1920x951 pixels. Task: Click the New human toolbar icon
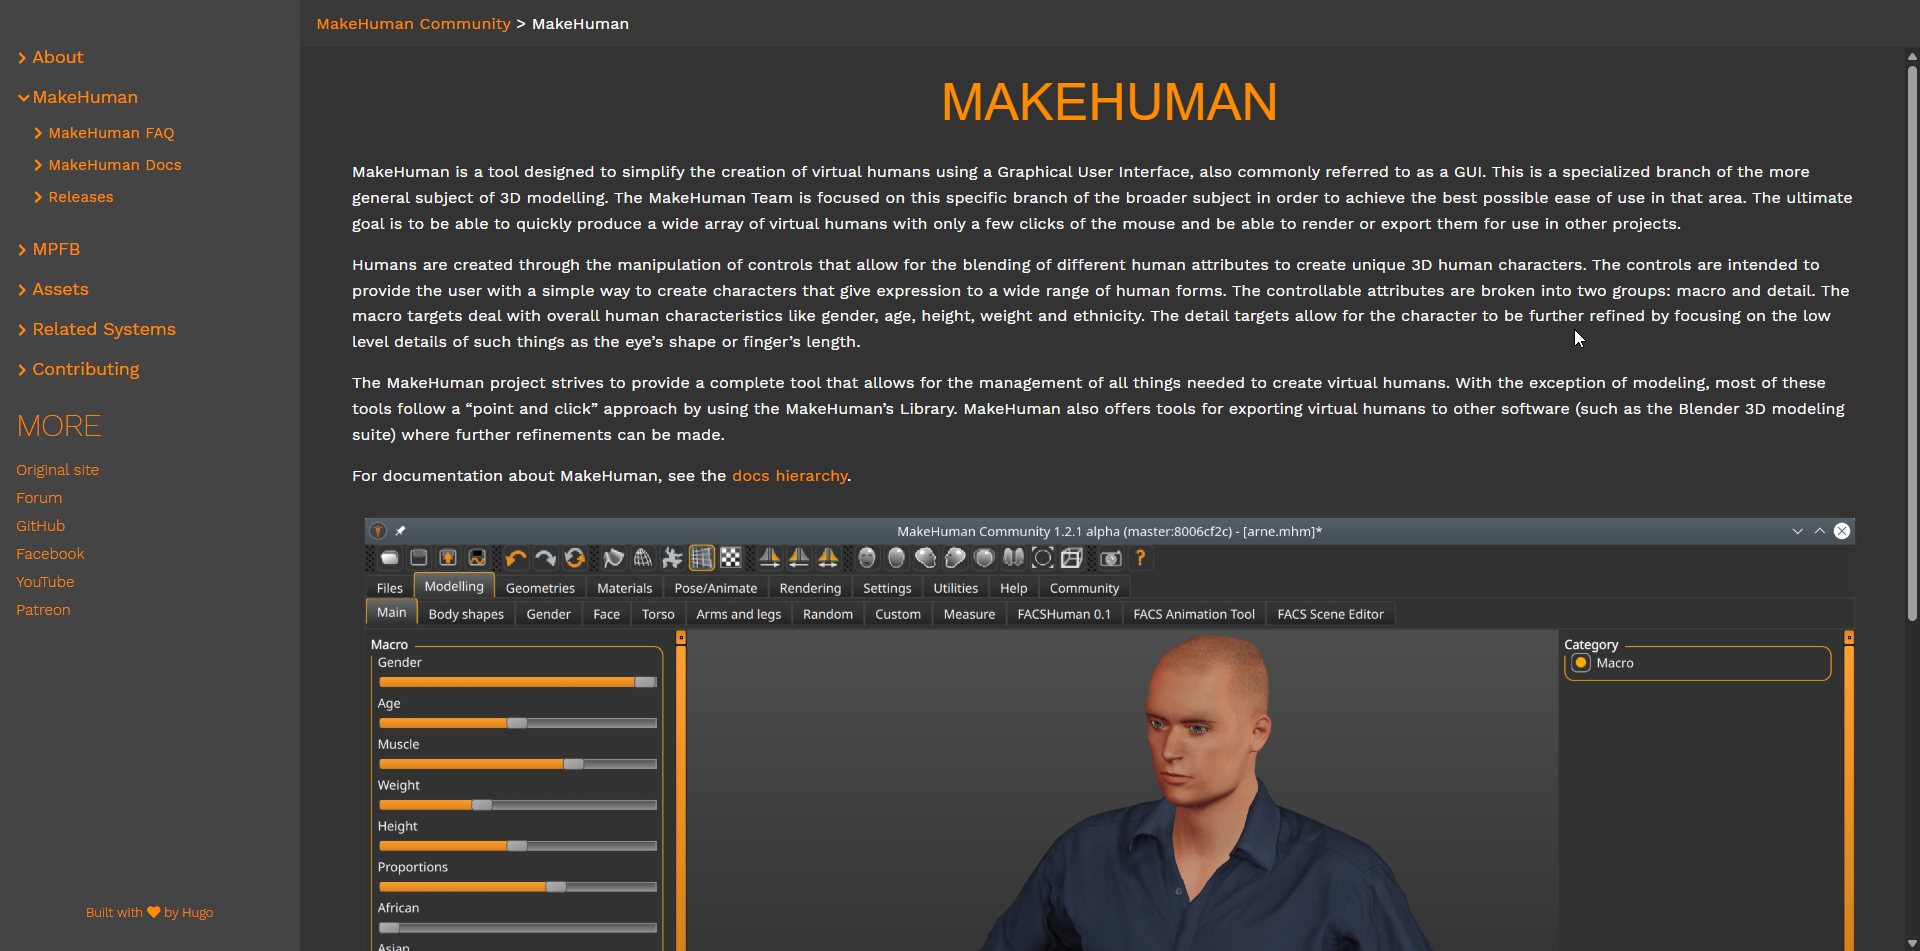390,558
